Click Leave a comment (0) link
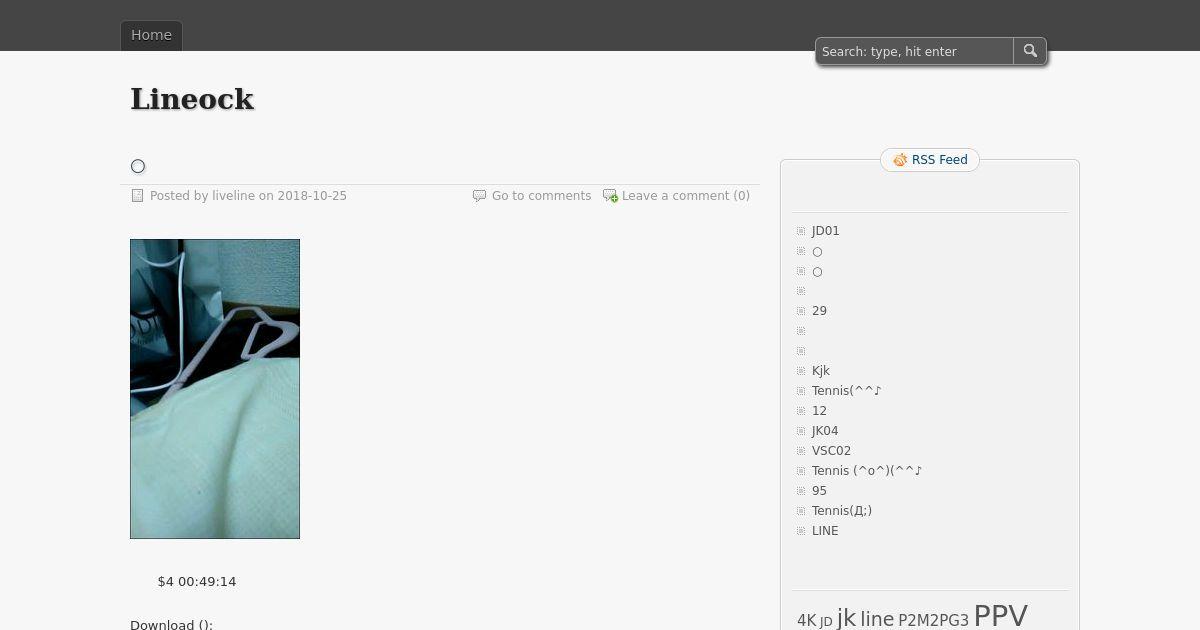The height and width of the screenshot is (630, 1200). click(x=686, y=196)
